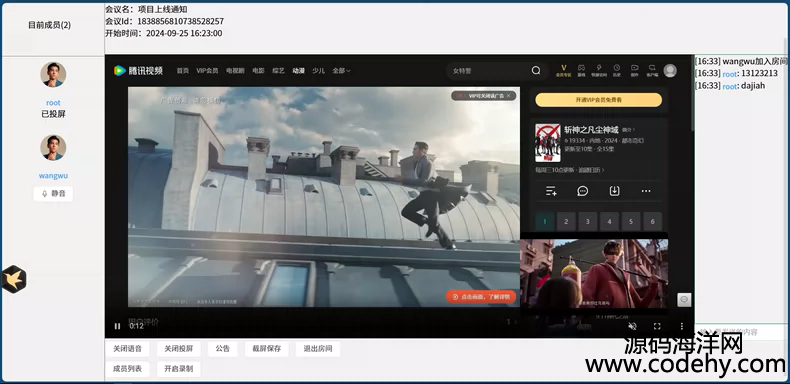Expand the 全部 dropdown in navigation
Screen dimensions: 790x384
(x=341, y=71)
